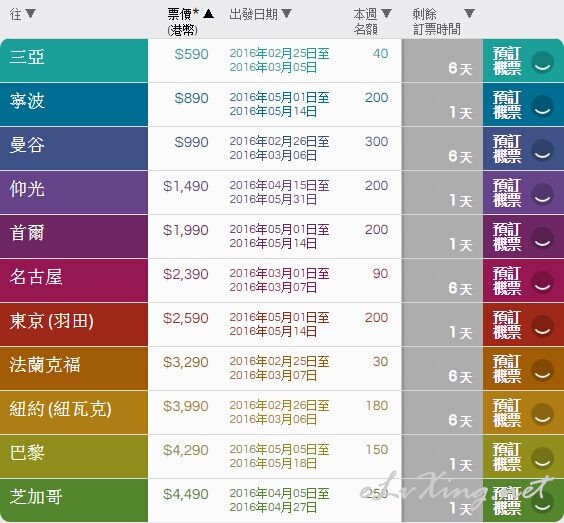Viewport: 564px width, 523px height.
Task: Click the smiley icon in the 法蘭克福 row
Action: pos(542,370)
